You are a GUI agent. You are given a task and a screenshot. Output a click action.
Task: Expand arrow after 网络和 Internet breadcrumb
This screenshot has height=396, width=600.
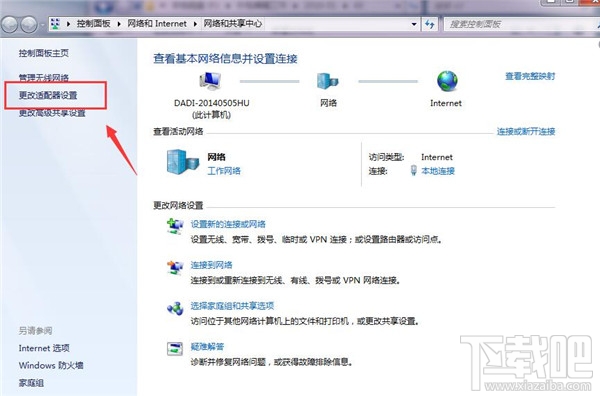tap(195, 24)
